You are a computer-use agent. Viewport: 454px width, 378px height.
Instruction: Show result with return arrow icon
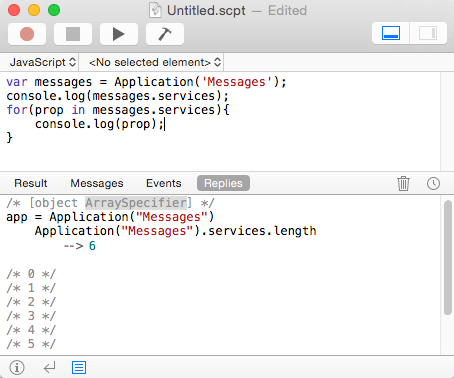tap(49, 368)
